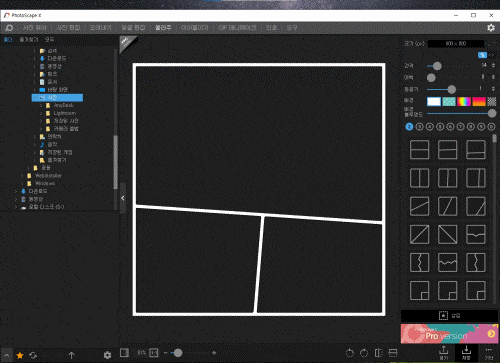
Task: Click the up-arrow parent folder icon
Action: click(71, 355)
